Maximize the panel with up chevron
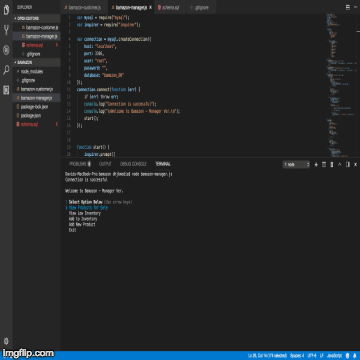The height and width of the screenshot is (360, 360). (x=340, y=164)
